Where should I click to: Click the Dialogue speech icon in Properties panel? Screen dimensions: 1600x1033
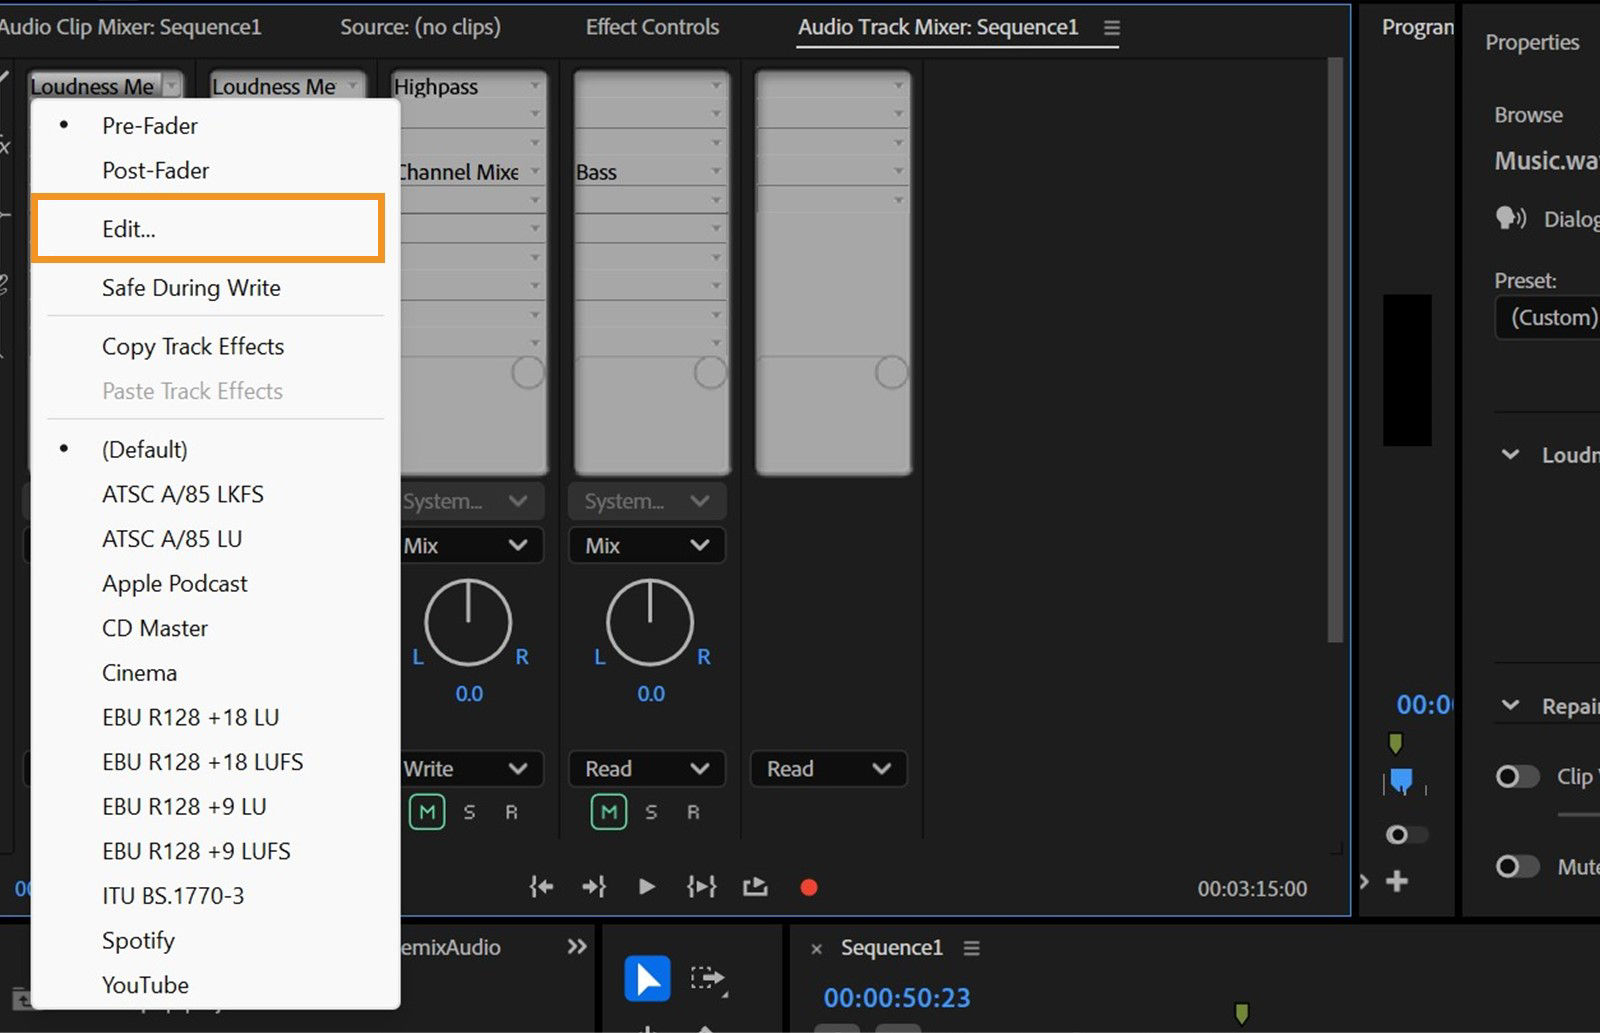click(1511, 218)
